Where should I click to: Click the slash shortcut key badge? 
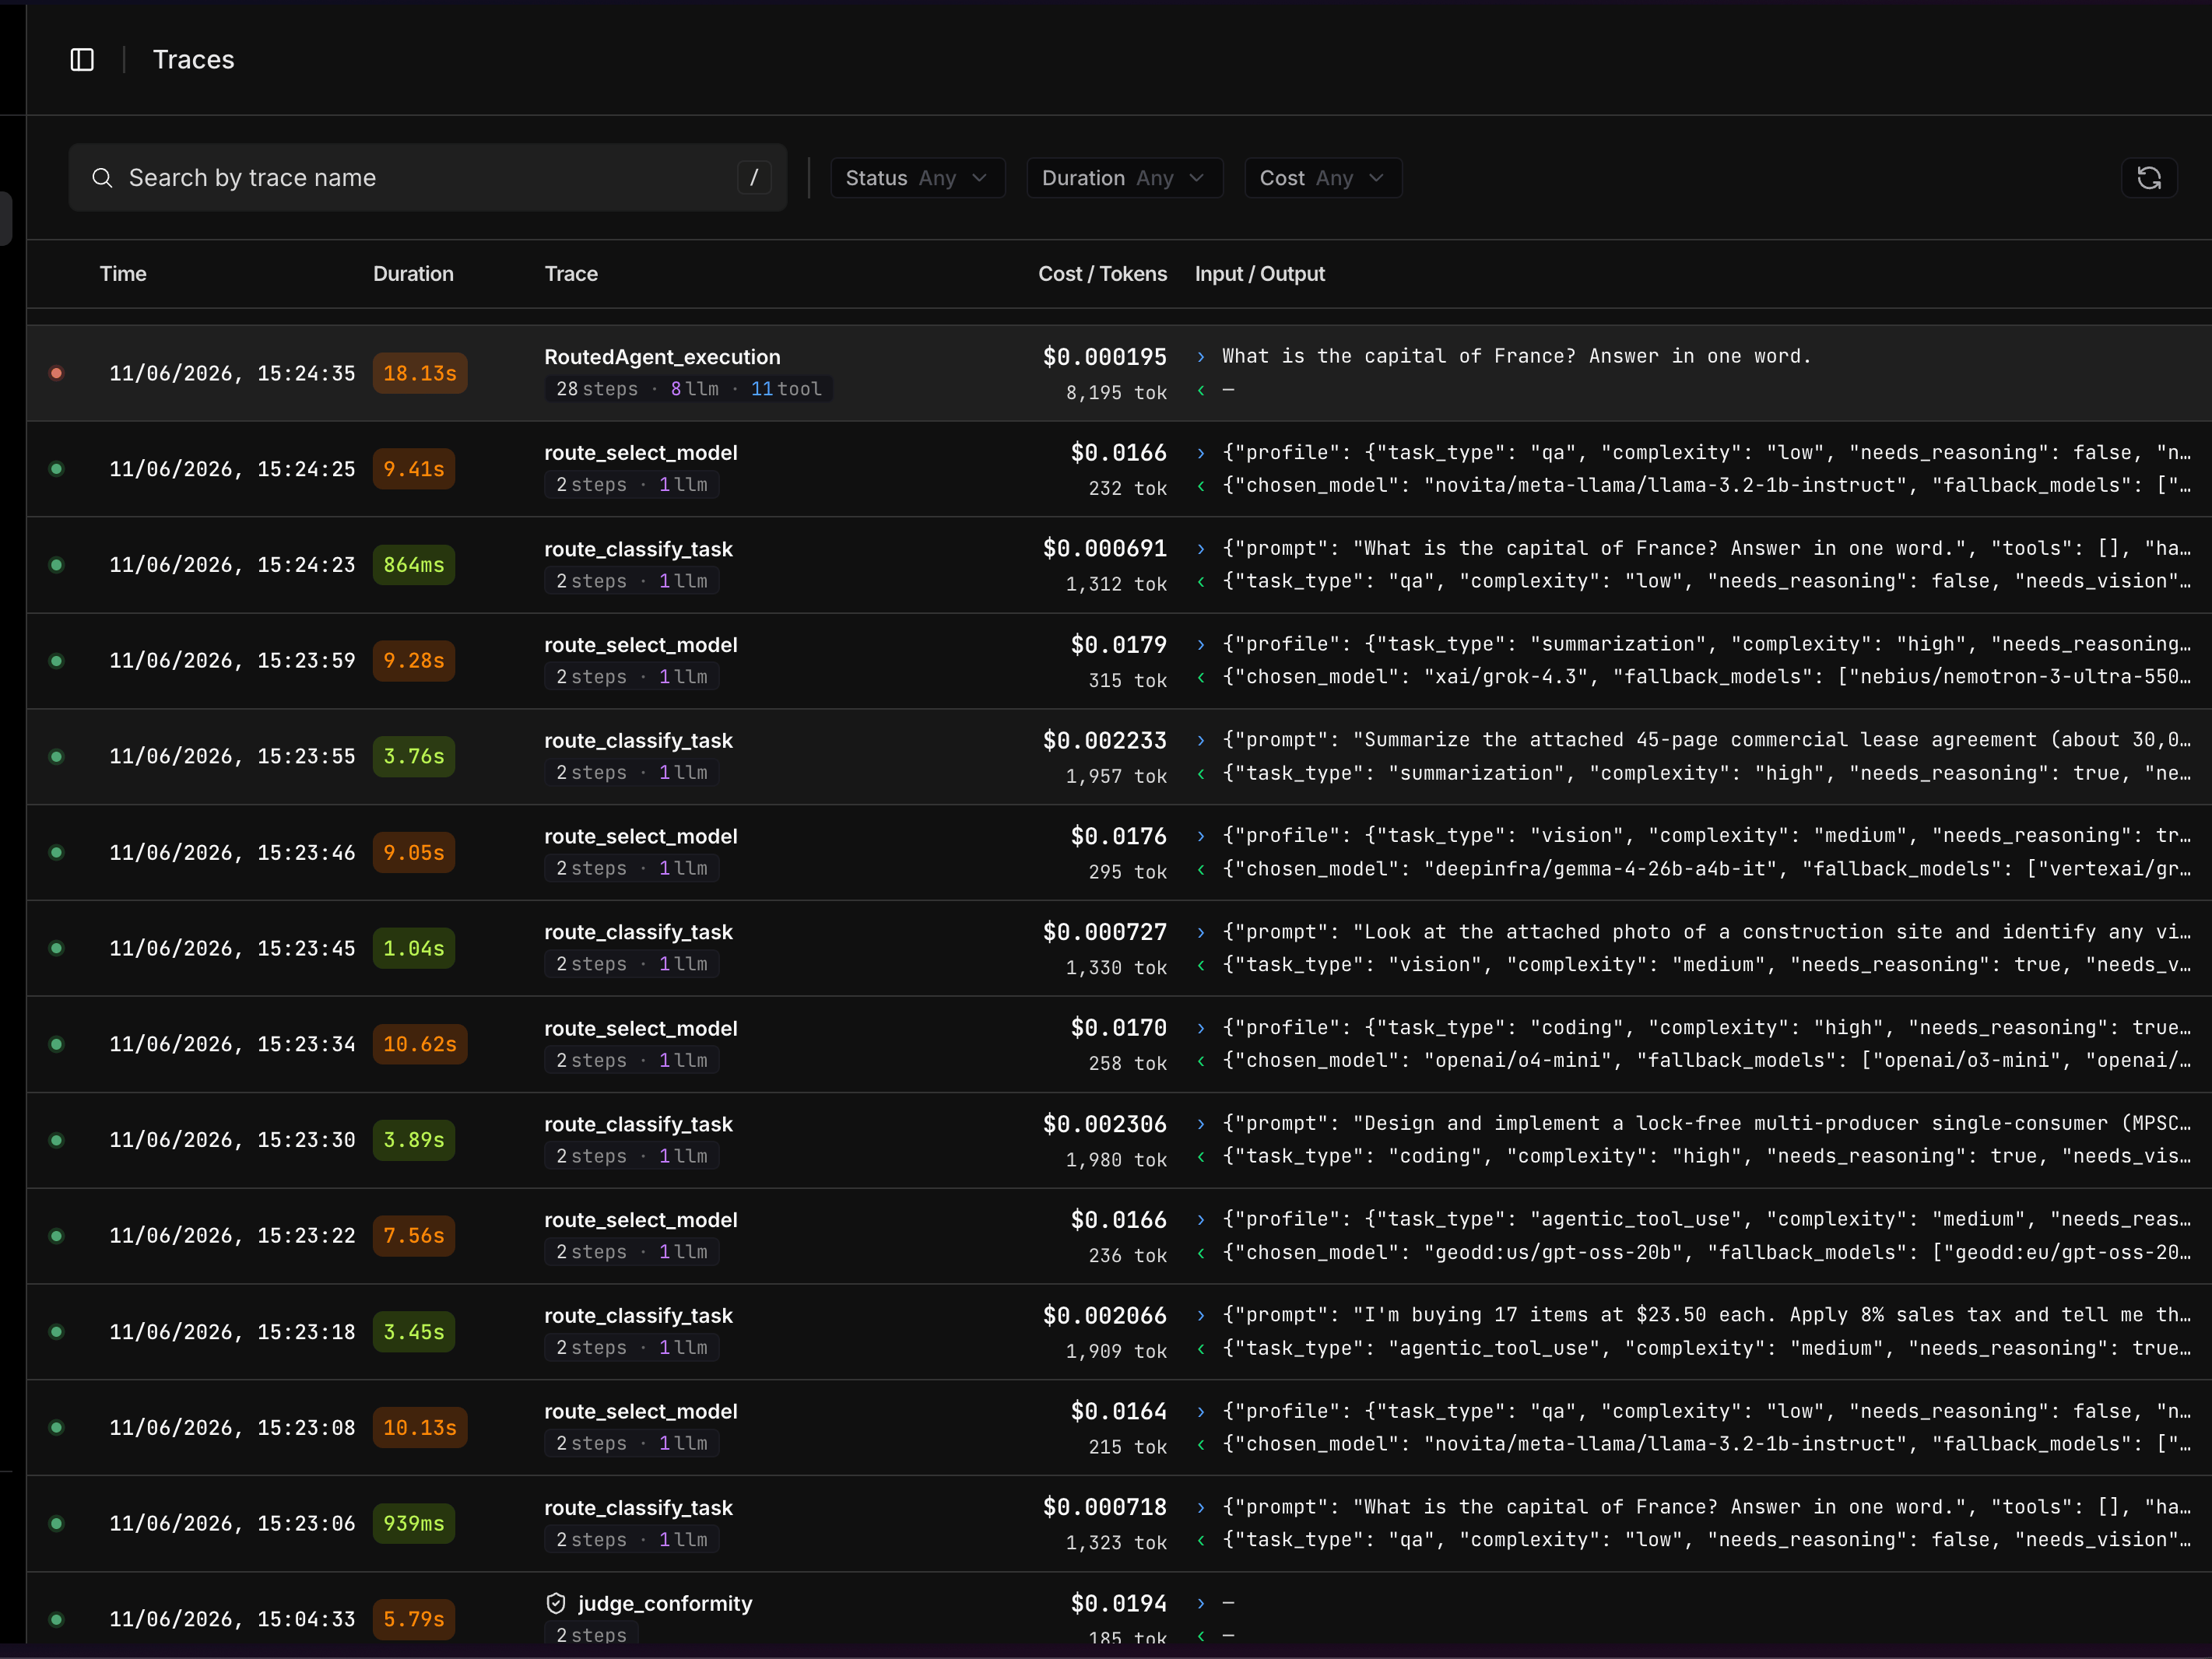coord(754,178)
